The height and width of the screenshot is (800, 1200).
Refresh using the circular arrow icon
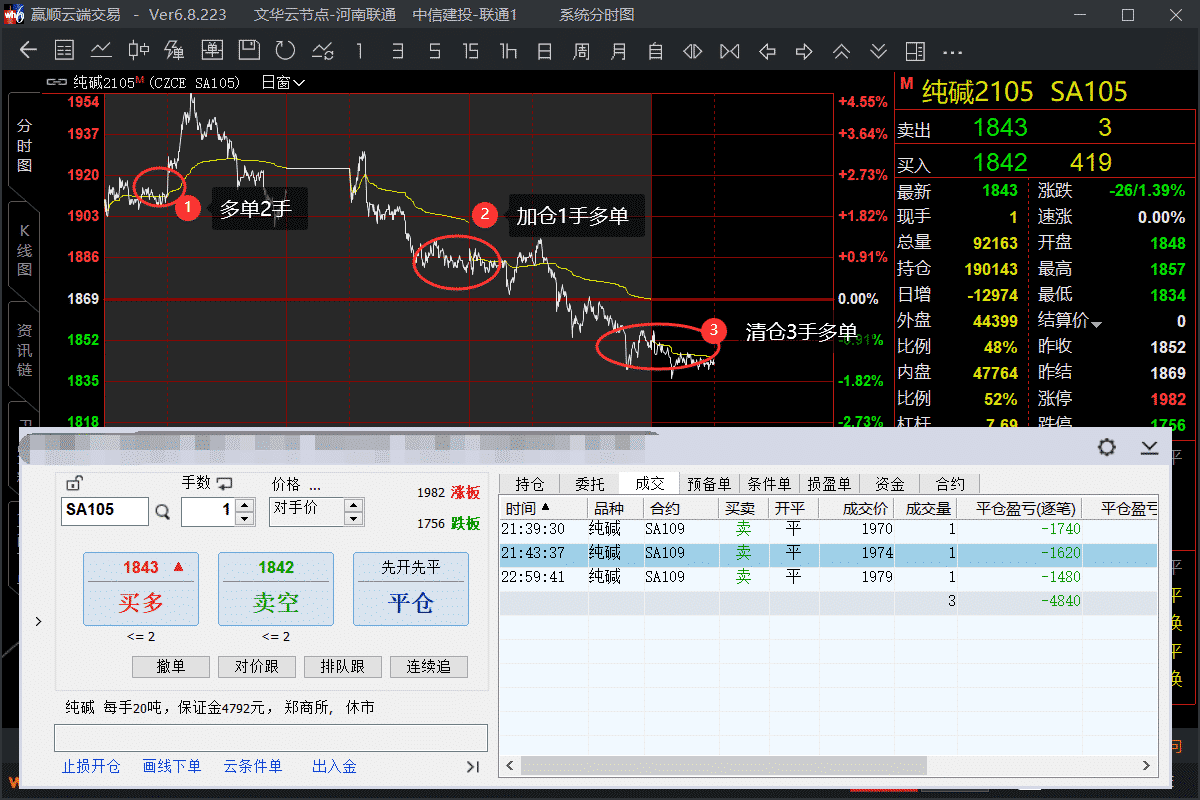[x=285, y=51]
